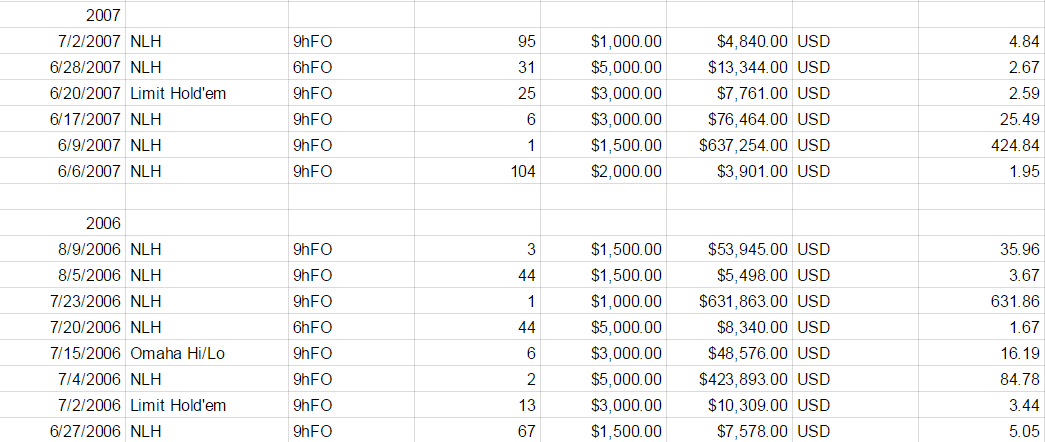Select the $423,893.00 prize cell
The image size is (1045, 442).
tap(729, 379)
